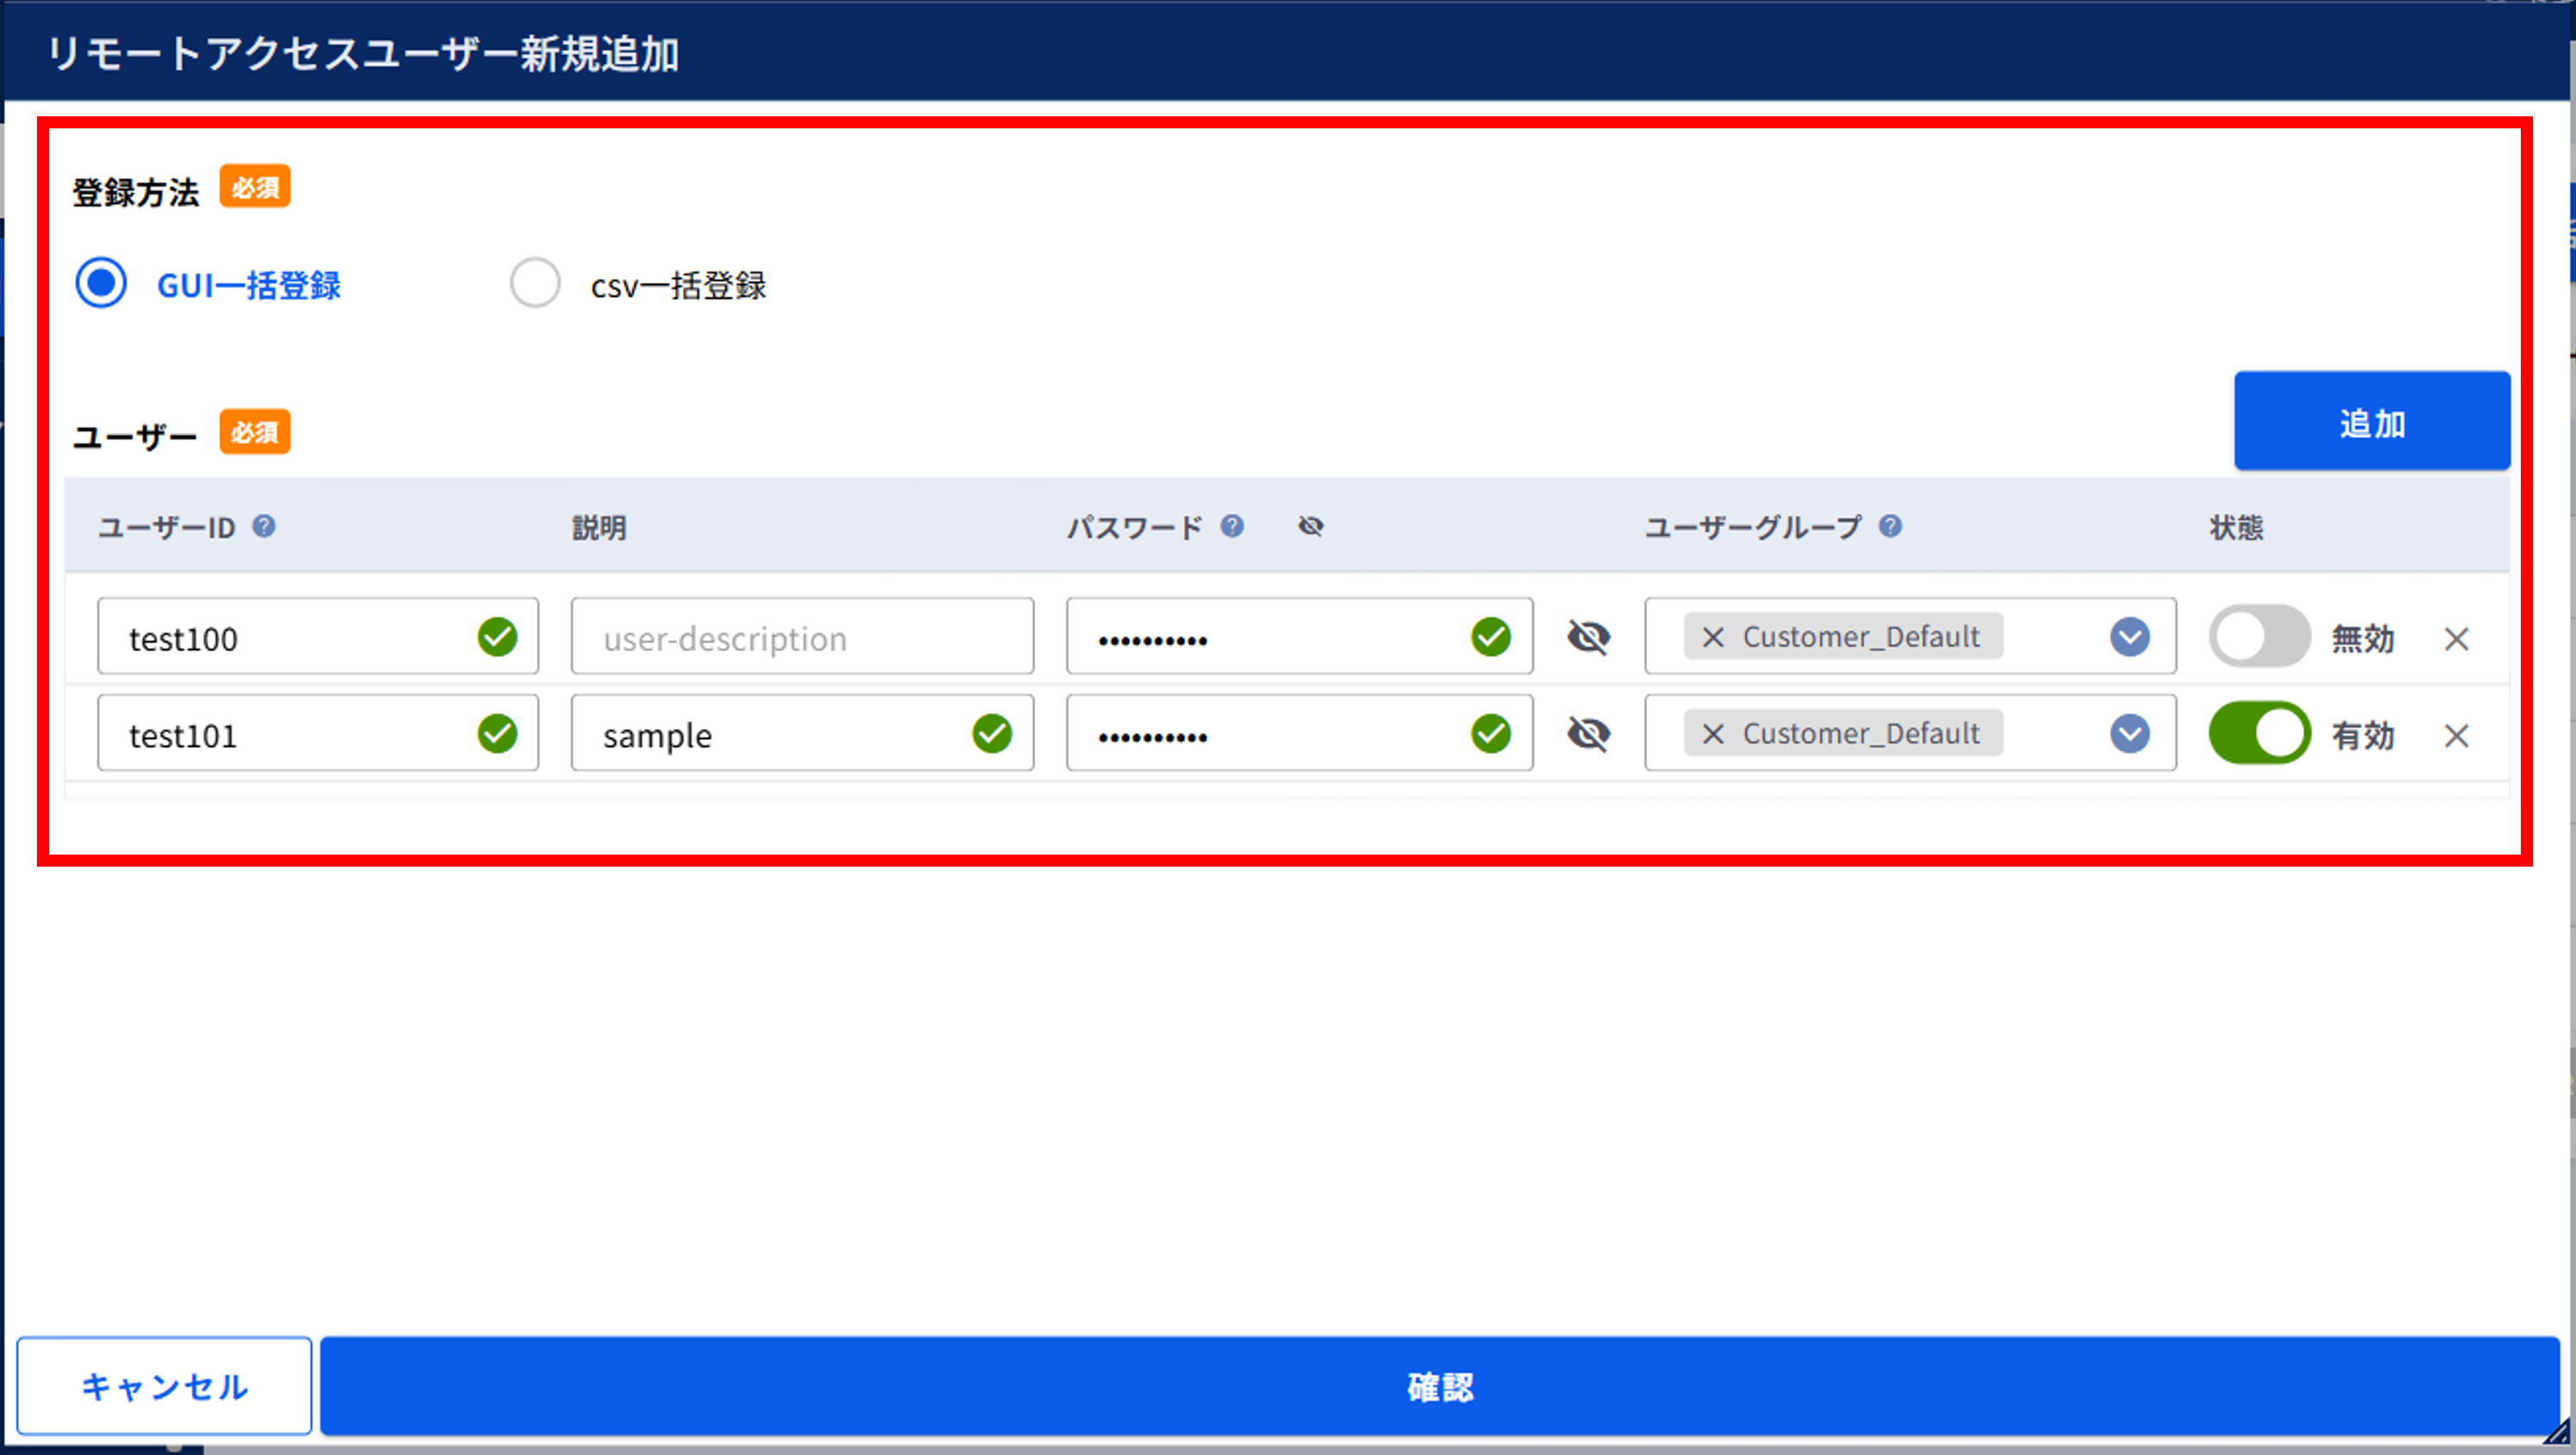The width and height of the screenshot is (2576, 1455).
Task: Delete the test100 user row
Action: coord(2456,639)
